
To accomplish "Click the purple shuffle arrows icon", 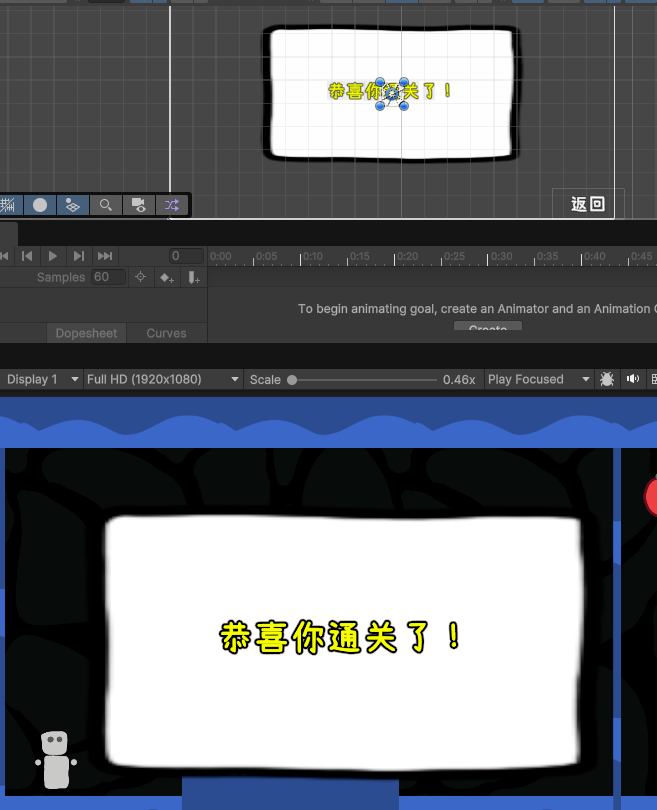I will (171, 205).
